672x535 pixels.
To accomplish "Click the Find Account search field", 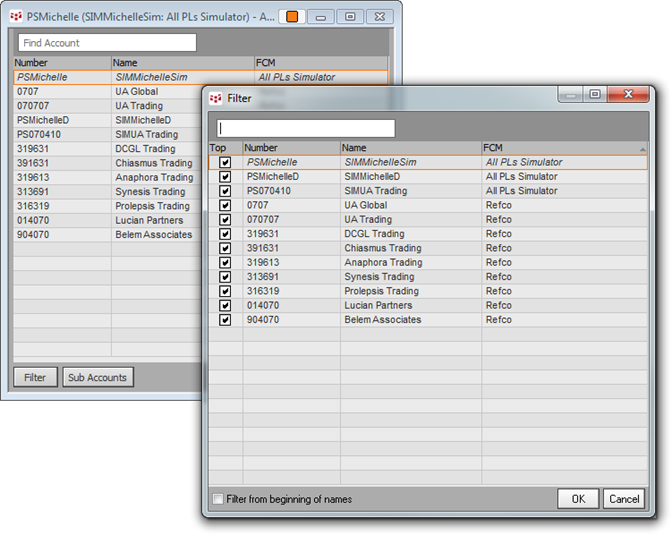I will (107, 43).
